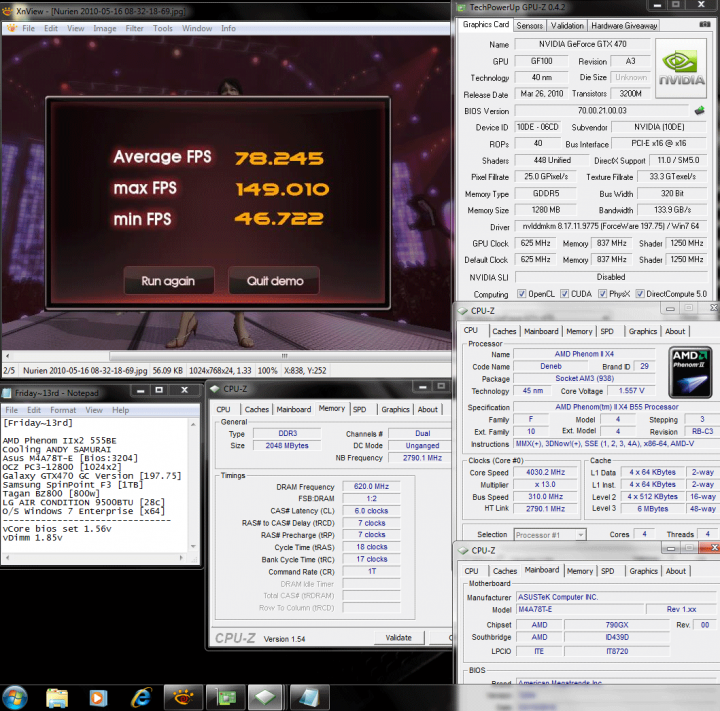This screenshot has height=711, width=720.
Task: Select SPD tab in CPU-Z memory window
Action: point(360,409)
